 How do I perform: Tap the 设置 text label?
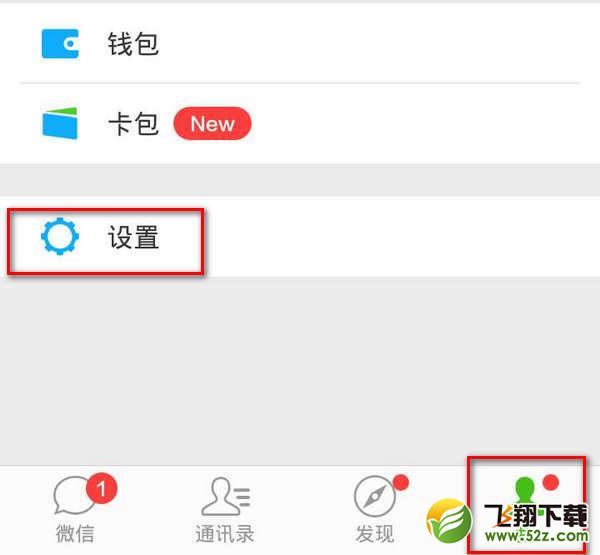(x=133, y=237)
